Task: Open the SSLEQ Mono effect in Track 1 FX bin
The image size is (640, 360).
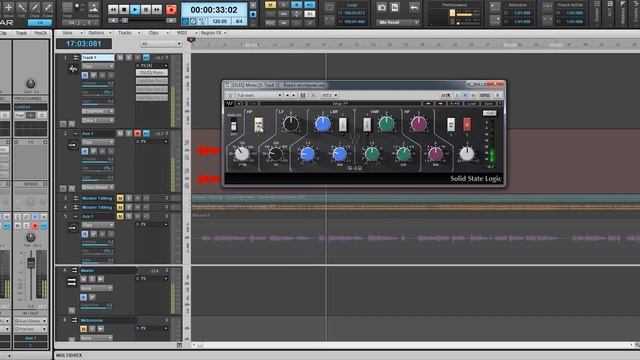Action: tap(151, 73)
